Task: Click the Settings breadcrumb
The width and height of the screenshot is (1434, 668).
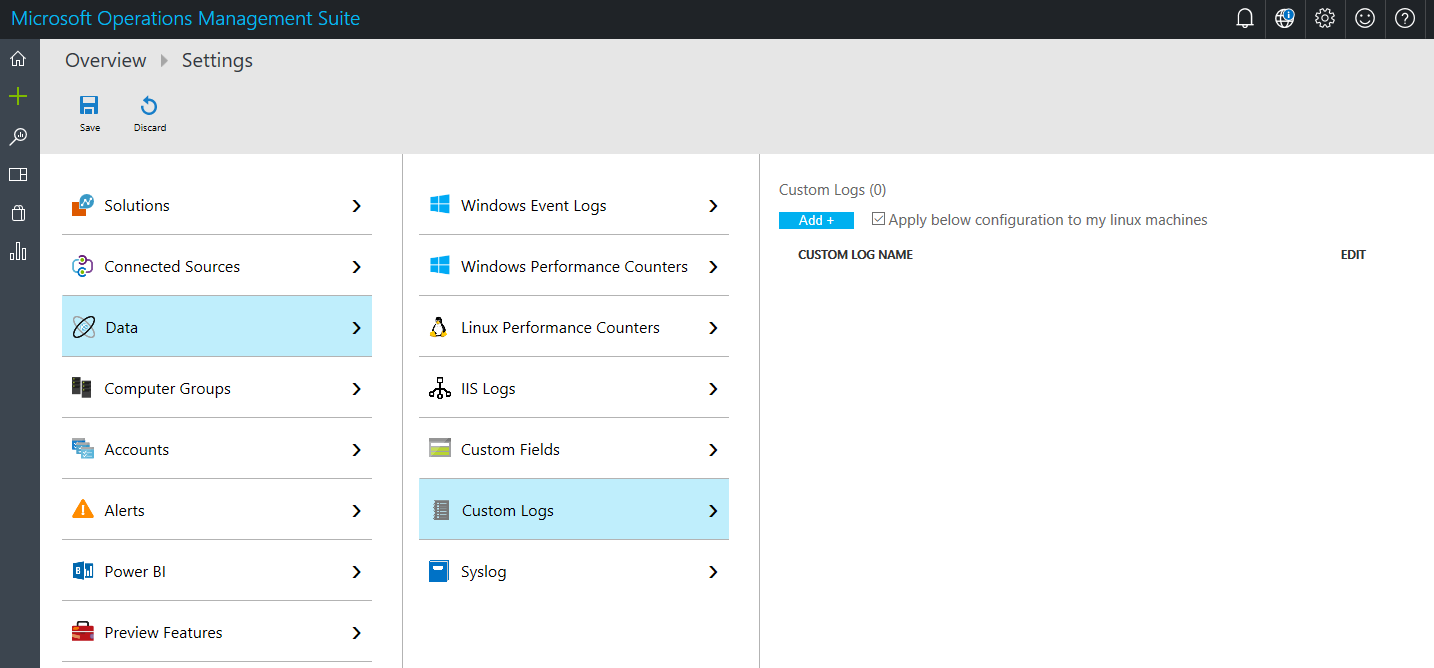Action: pyautogui.click(x=217, y=60)
